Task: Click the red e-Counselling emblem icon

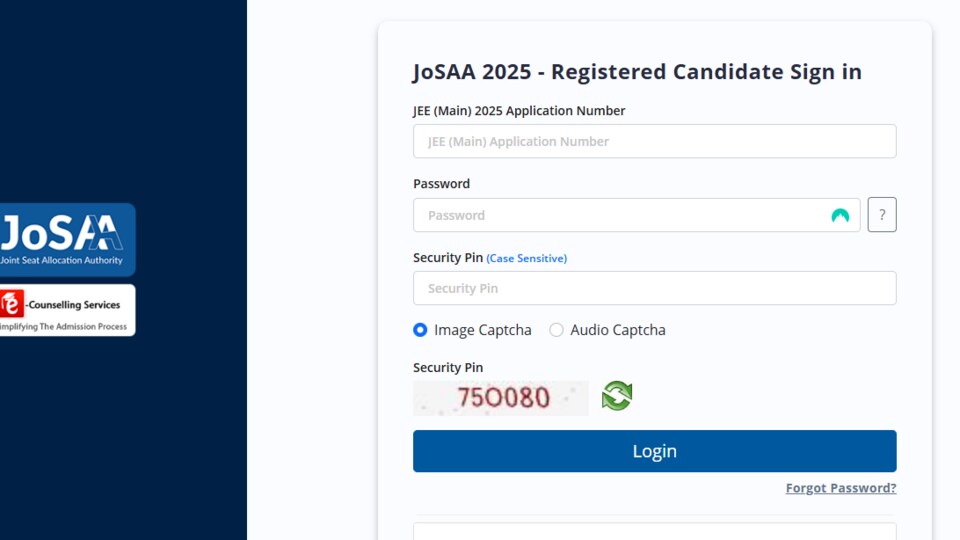Action: tap(12, 304)
